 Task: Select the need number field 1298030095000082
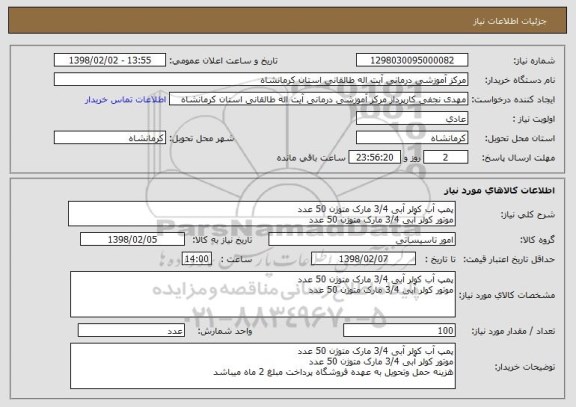click(x=412, y=60)
